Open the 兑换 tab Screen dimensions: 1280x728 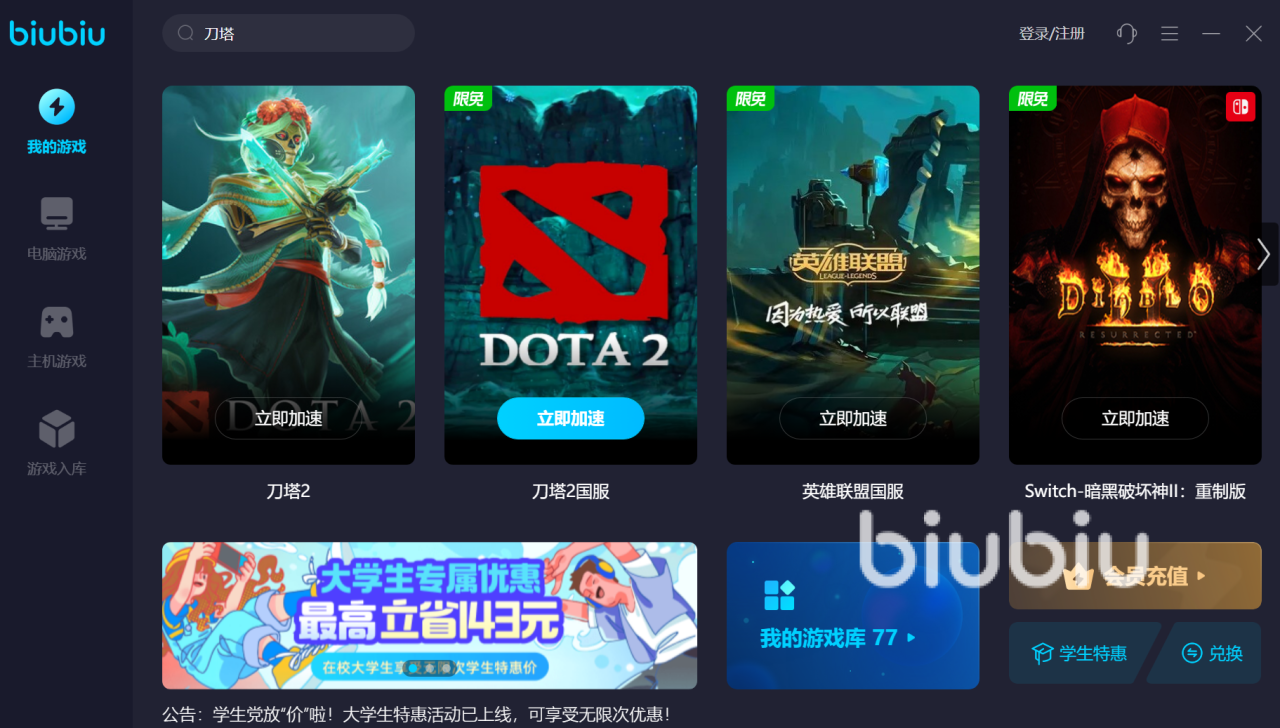pyautogui.click(x=1211, y=653)
